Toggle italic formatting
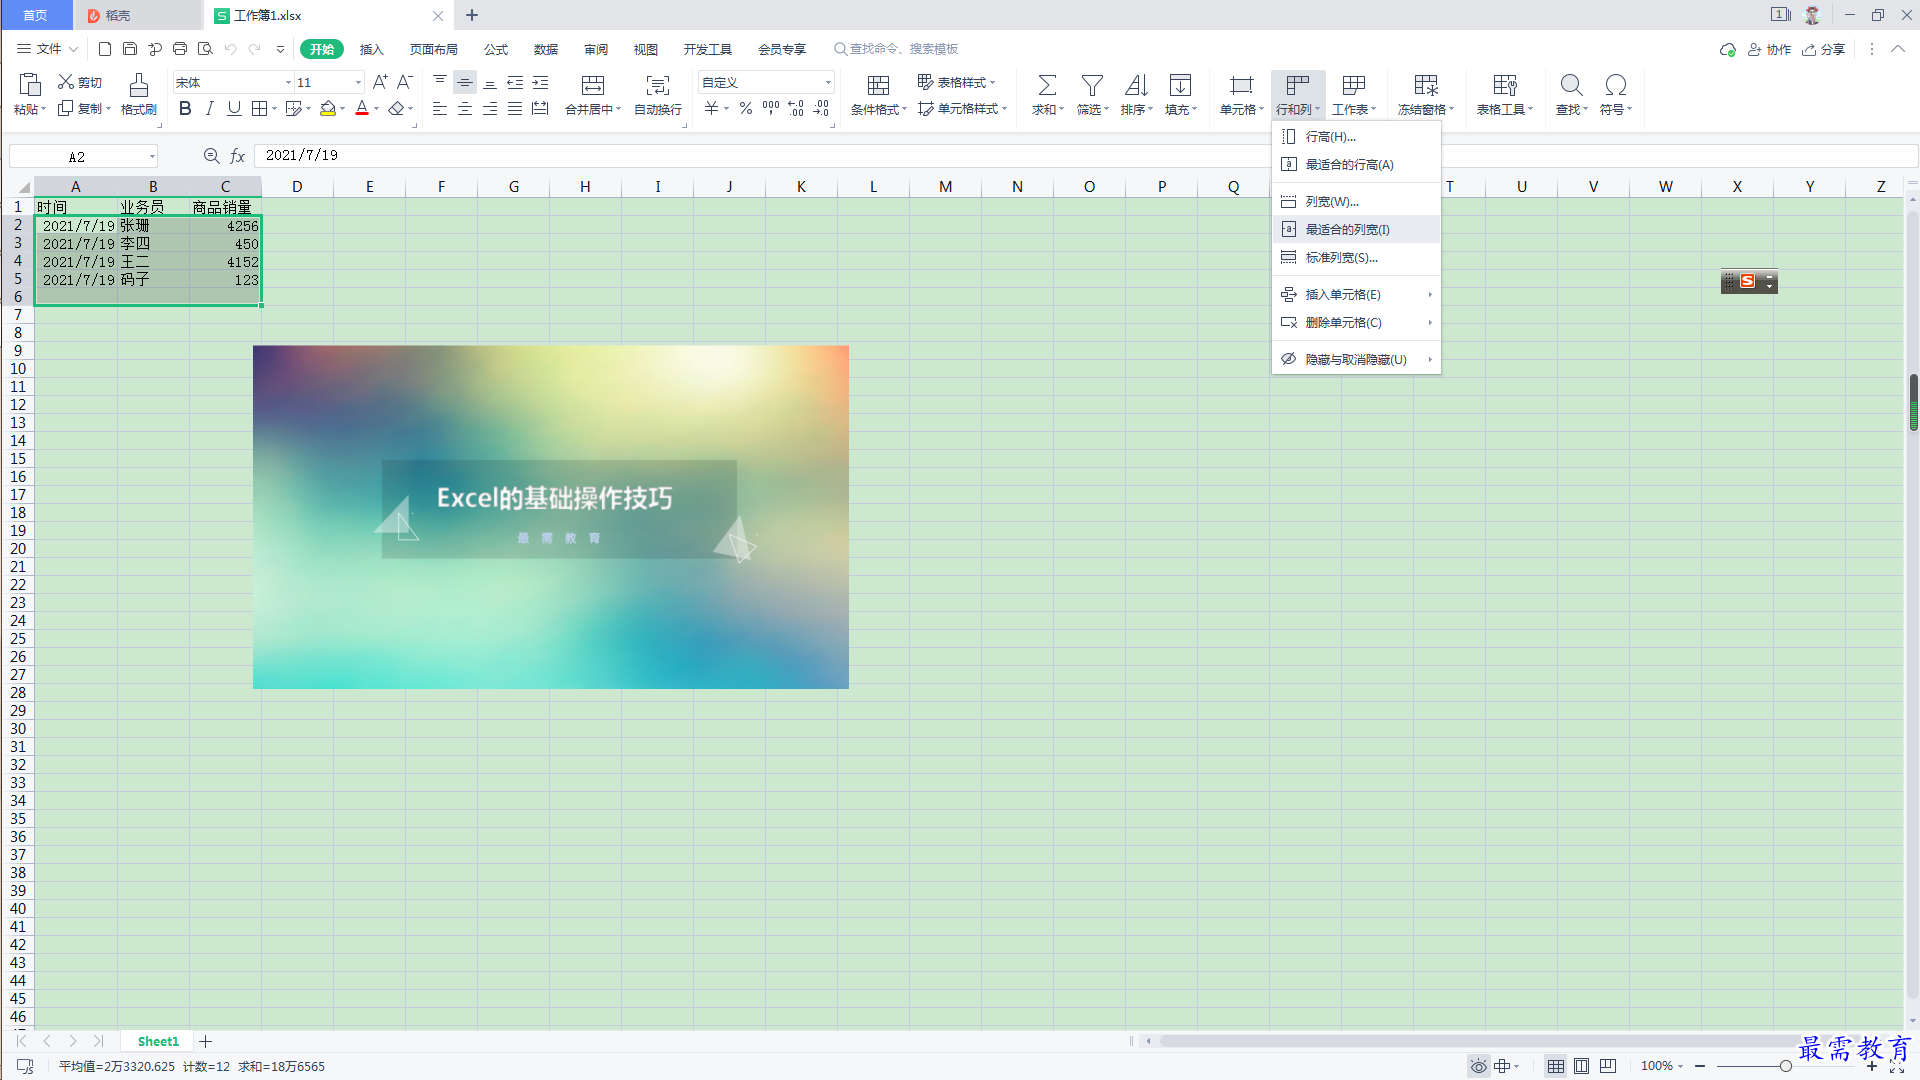The width and height of the screenshot is (1920, 1080). [x=209, y=109]
